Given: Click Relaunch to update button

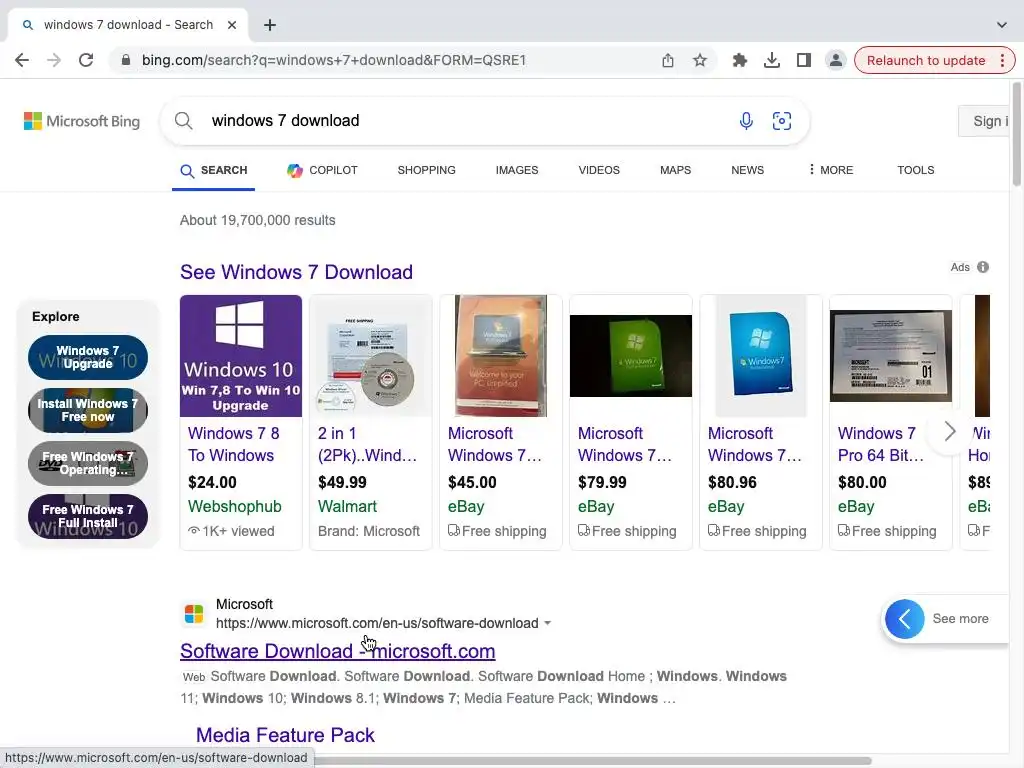Looking at the screenshot, I should 925,60.
